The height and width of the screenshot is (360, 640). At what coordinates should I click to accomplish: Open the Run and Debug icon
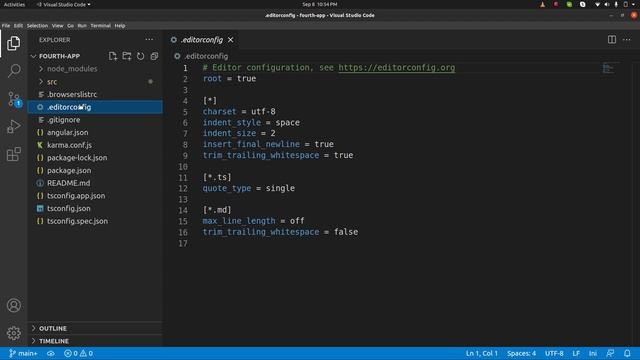[x=13, y=127]
